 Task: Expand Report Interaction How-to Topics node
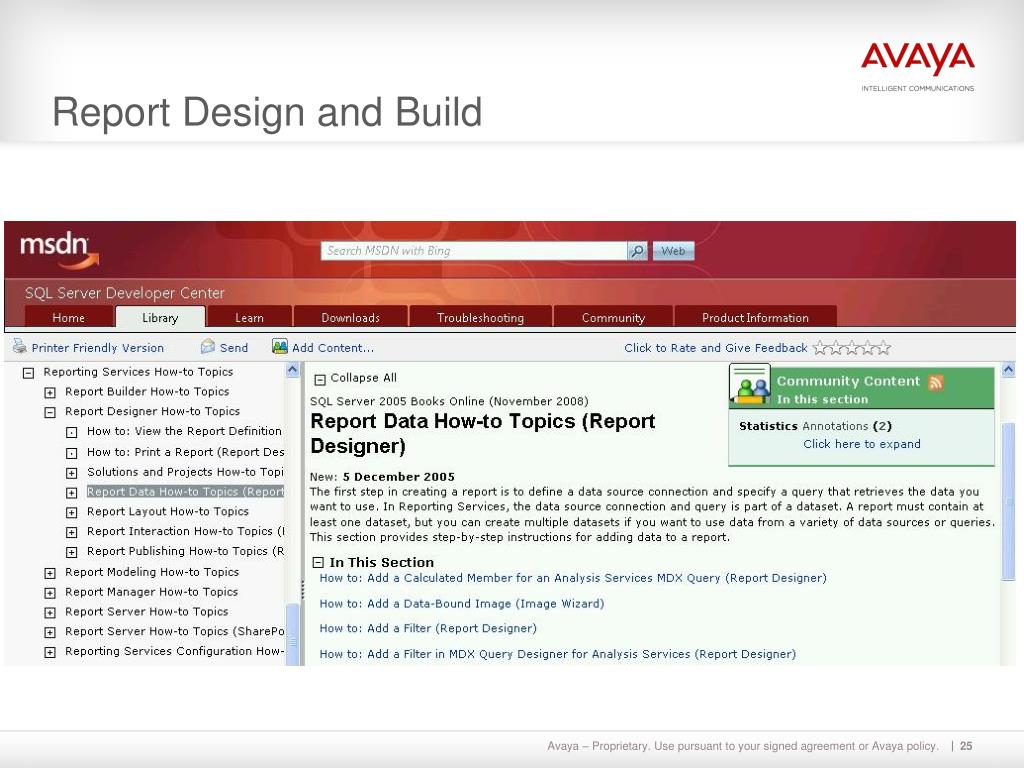click(72, 532)
